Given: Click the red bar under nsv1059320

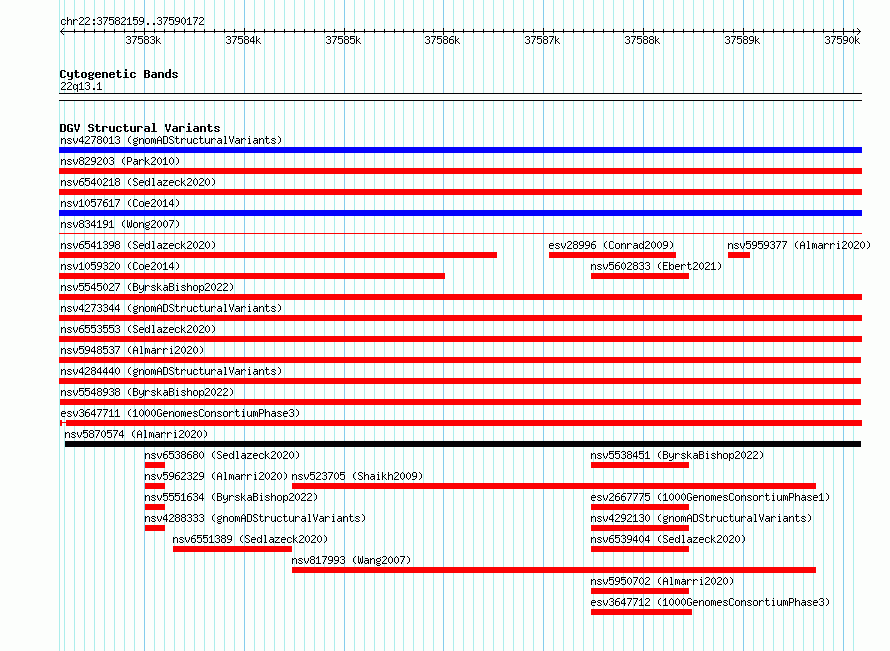Looking at the screenshot, I should pos(252,276).
